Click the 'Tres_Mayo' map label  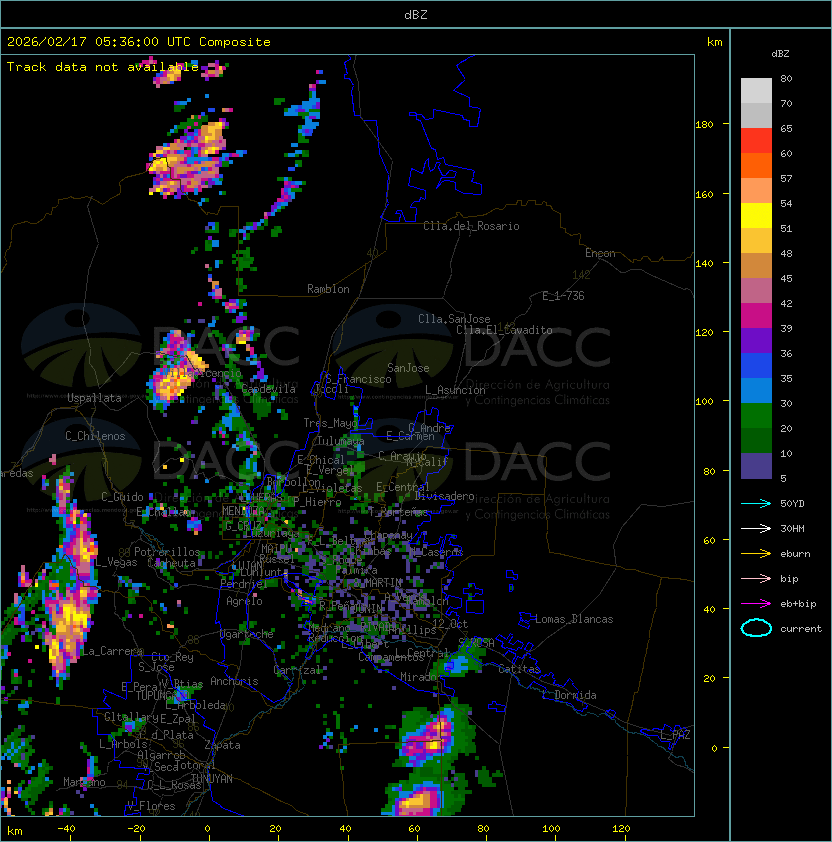330,423
